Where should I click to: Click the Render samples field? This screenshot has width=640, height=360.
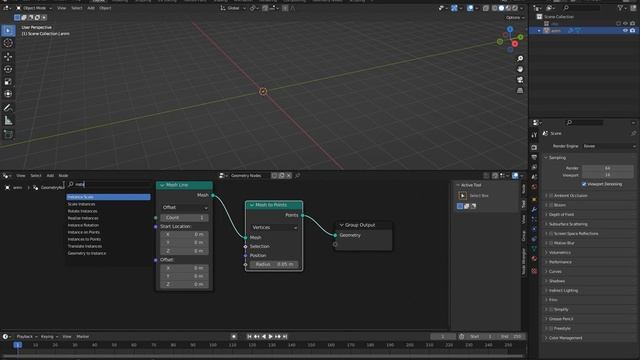click(x=608, y=168)
